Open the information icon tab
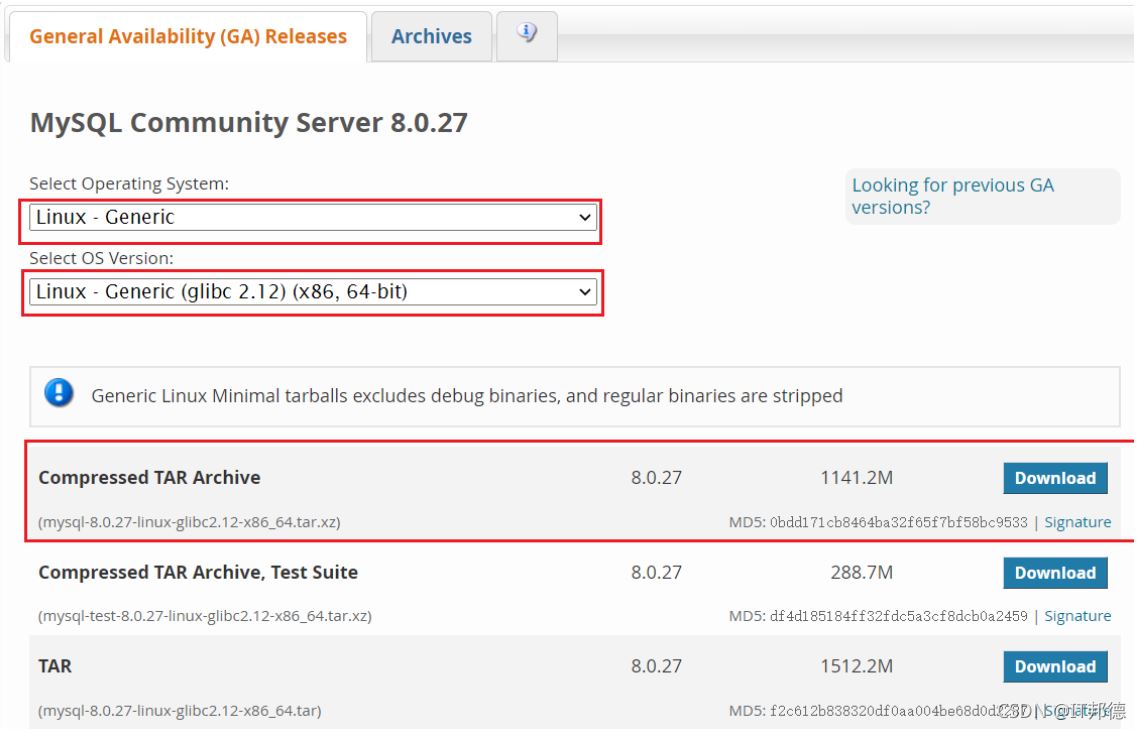 pyautogui.click(x=526, y=34)
